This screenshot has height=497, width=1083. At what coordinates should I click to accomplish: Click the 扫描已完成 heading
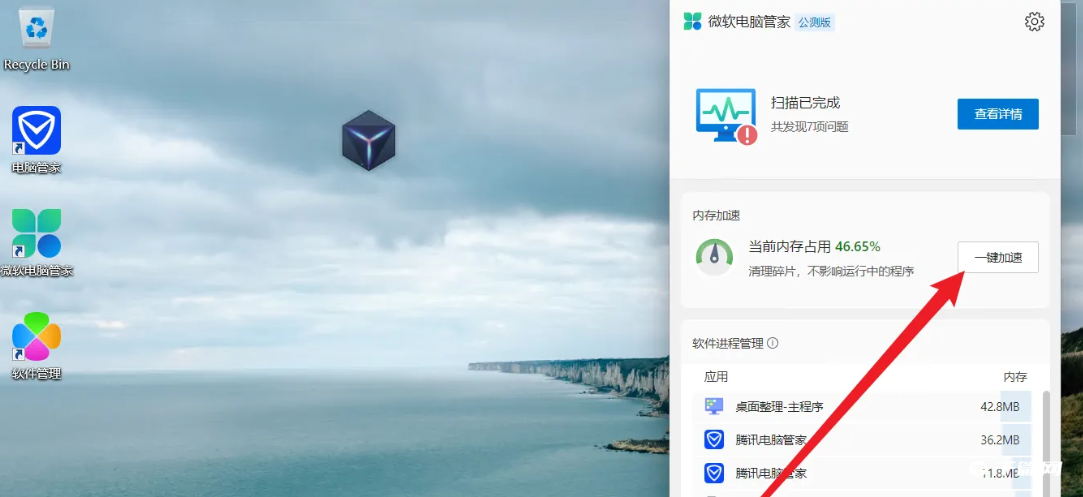click(805, 103)
